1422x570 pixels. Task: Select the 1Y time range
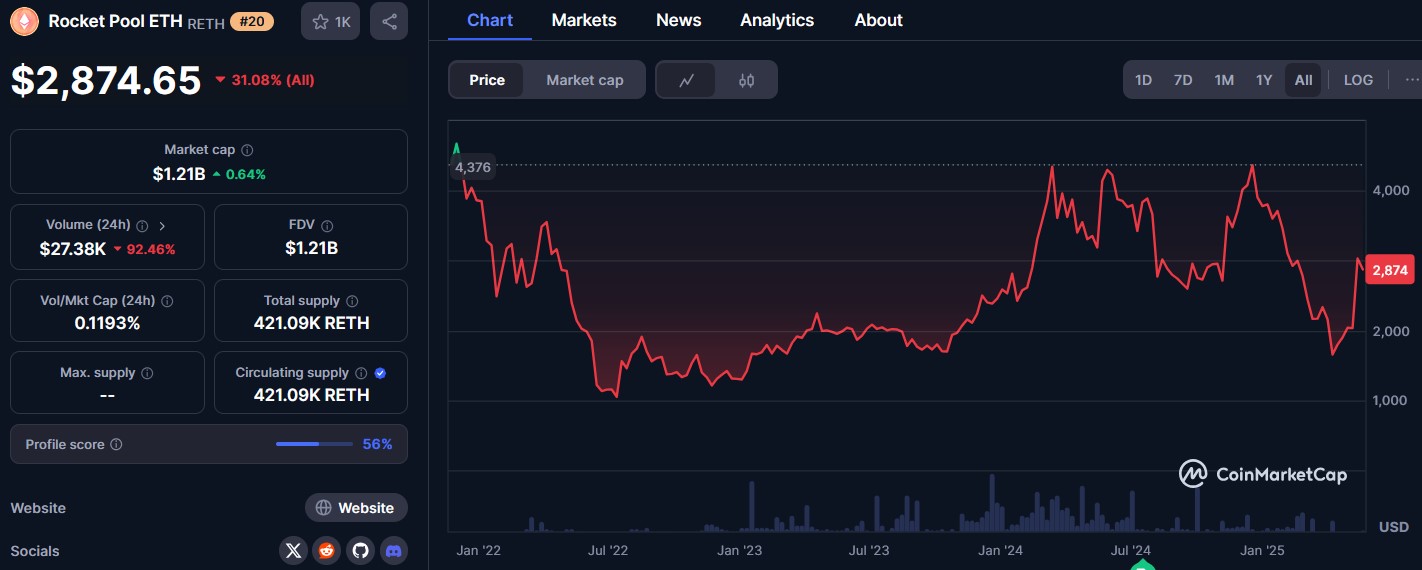[1264, 80]
